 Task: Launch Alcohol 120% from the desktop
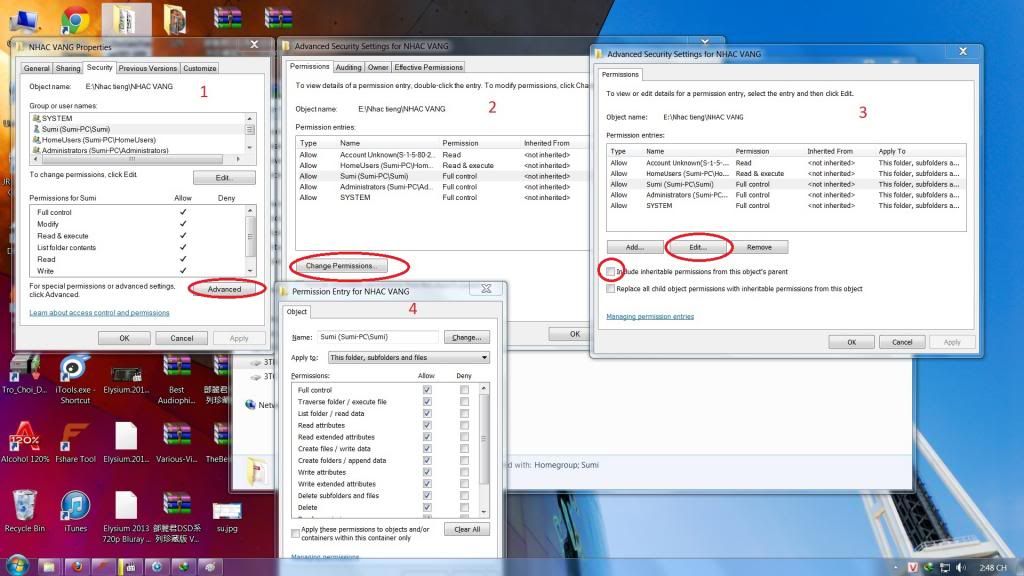tap(25, 443)
